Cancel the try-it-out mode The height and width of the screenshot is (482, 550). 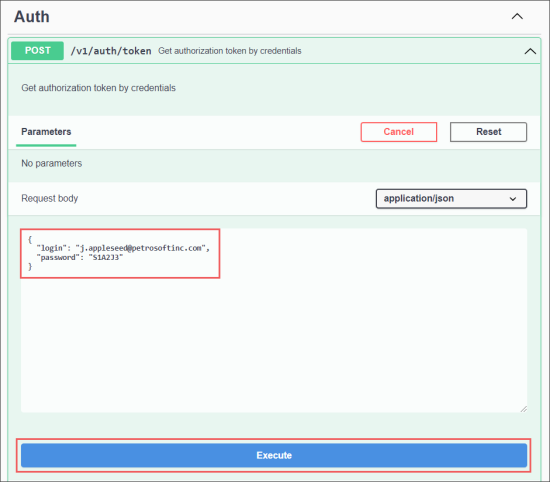coord(399,132)
